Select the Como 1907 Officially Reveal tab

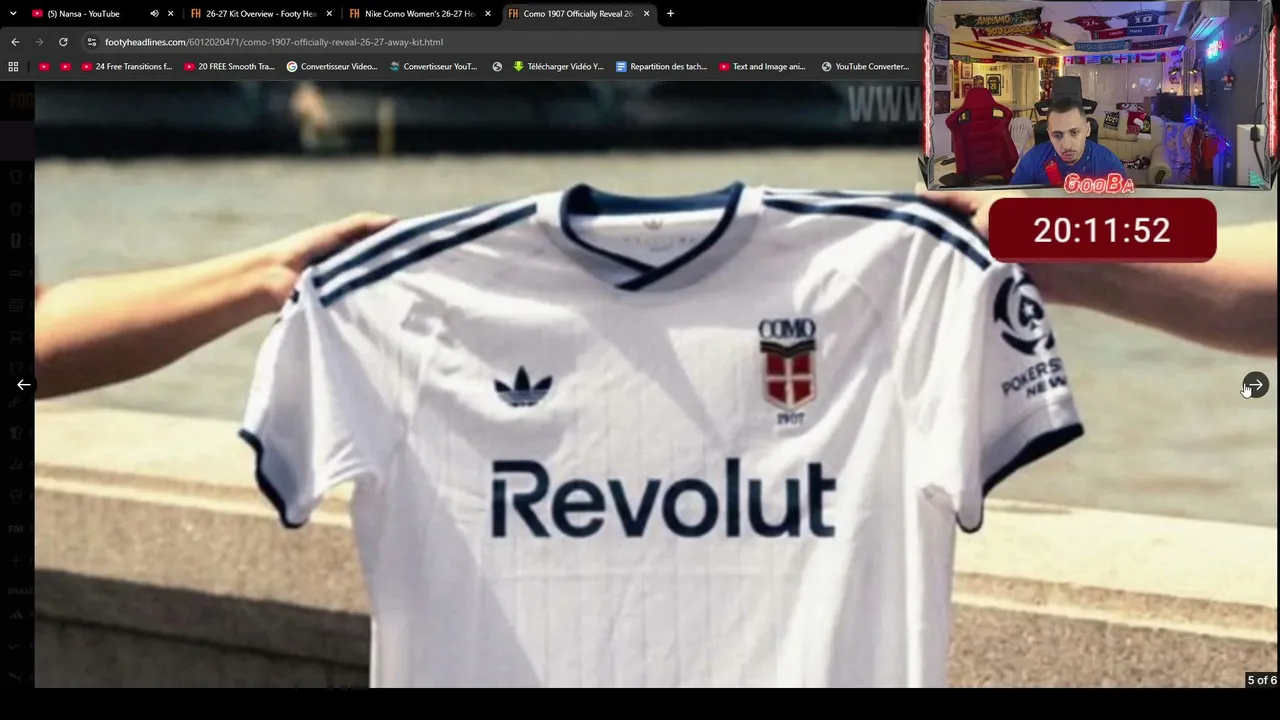tap(578, 14)
